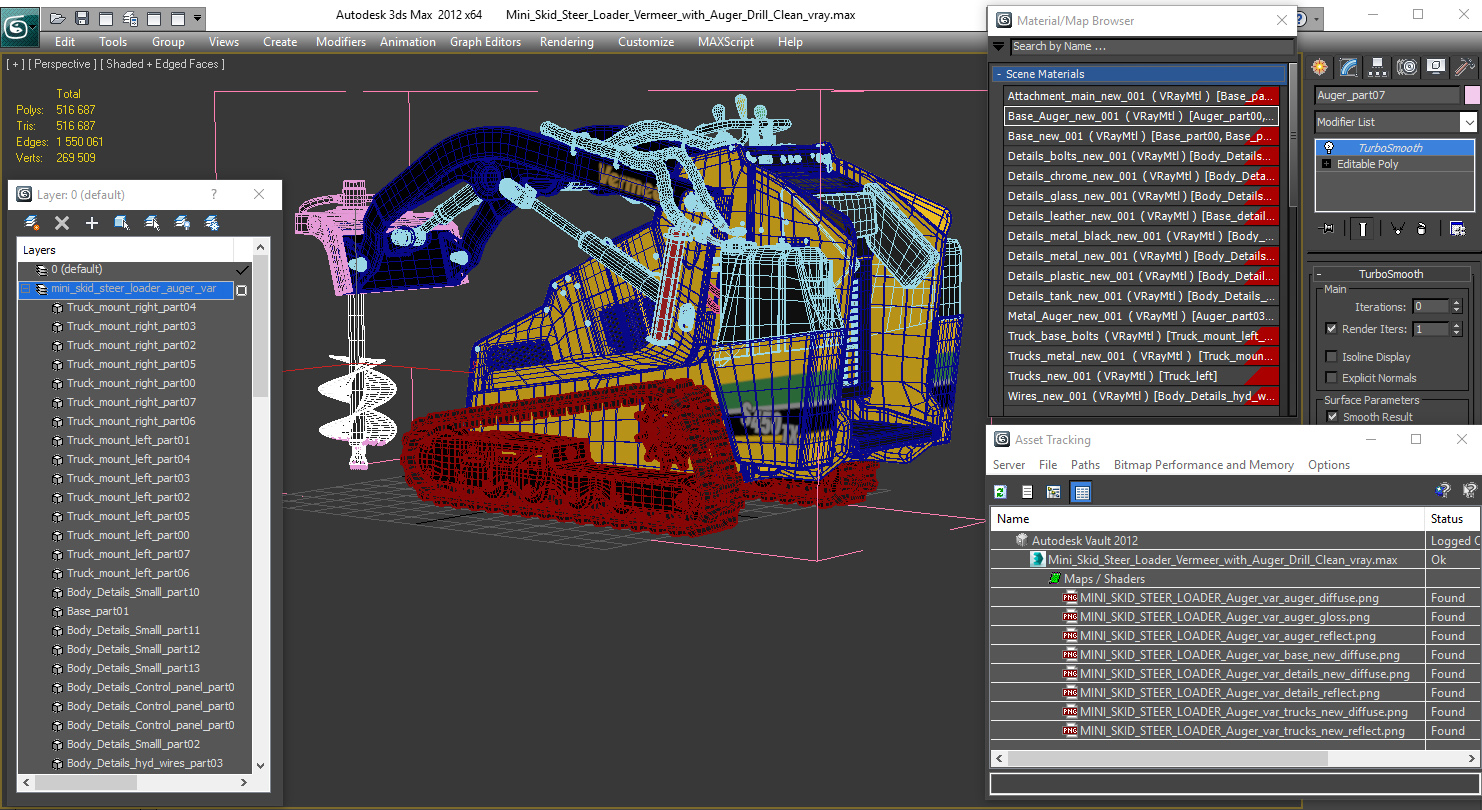Open the Motion command panel tab

1407,67
